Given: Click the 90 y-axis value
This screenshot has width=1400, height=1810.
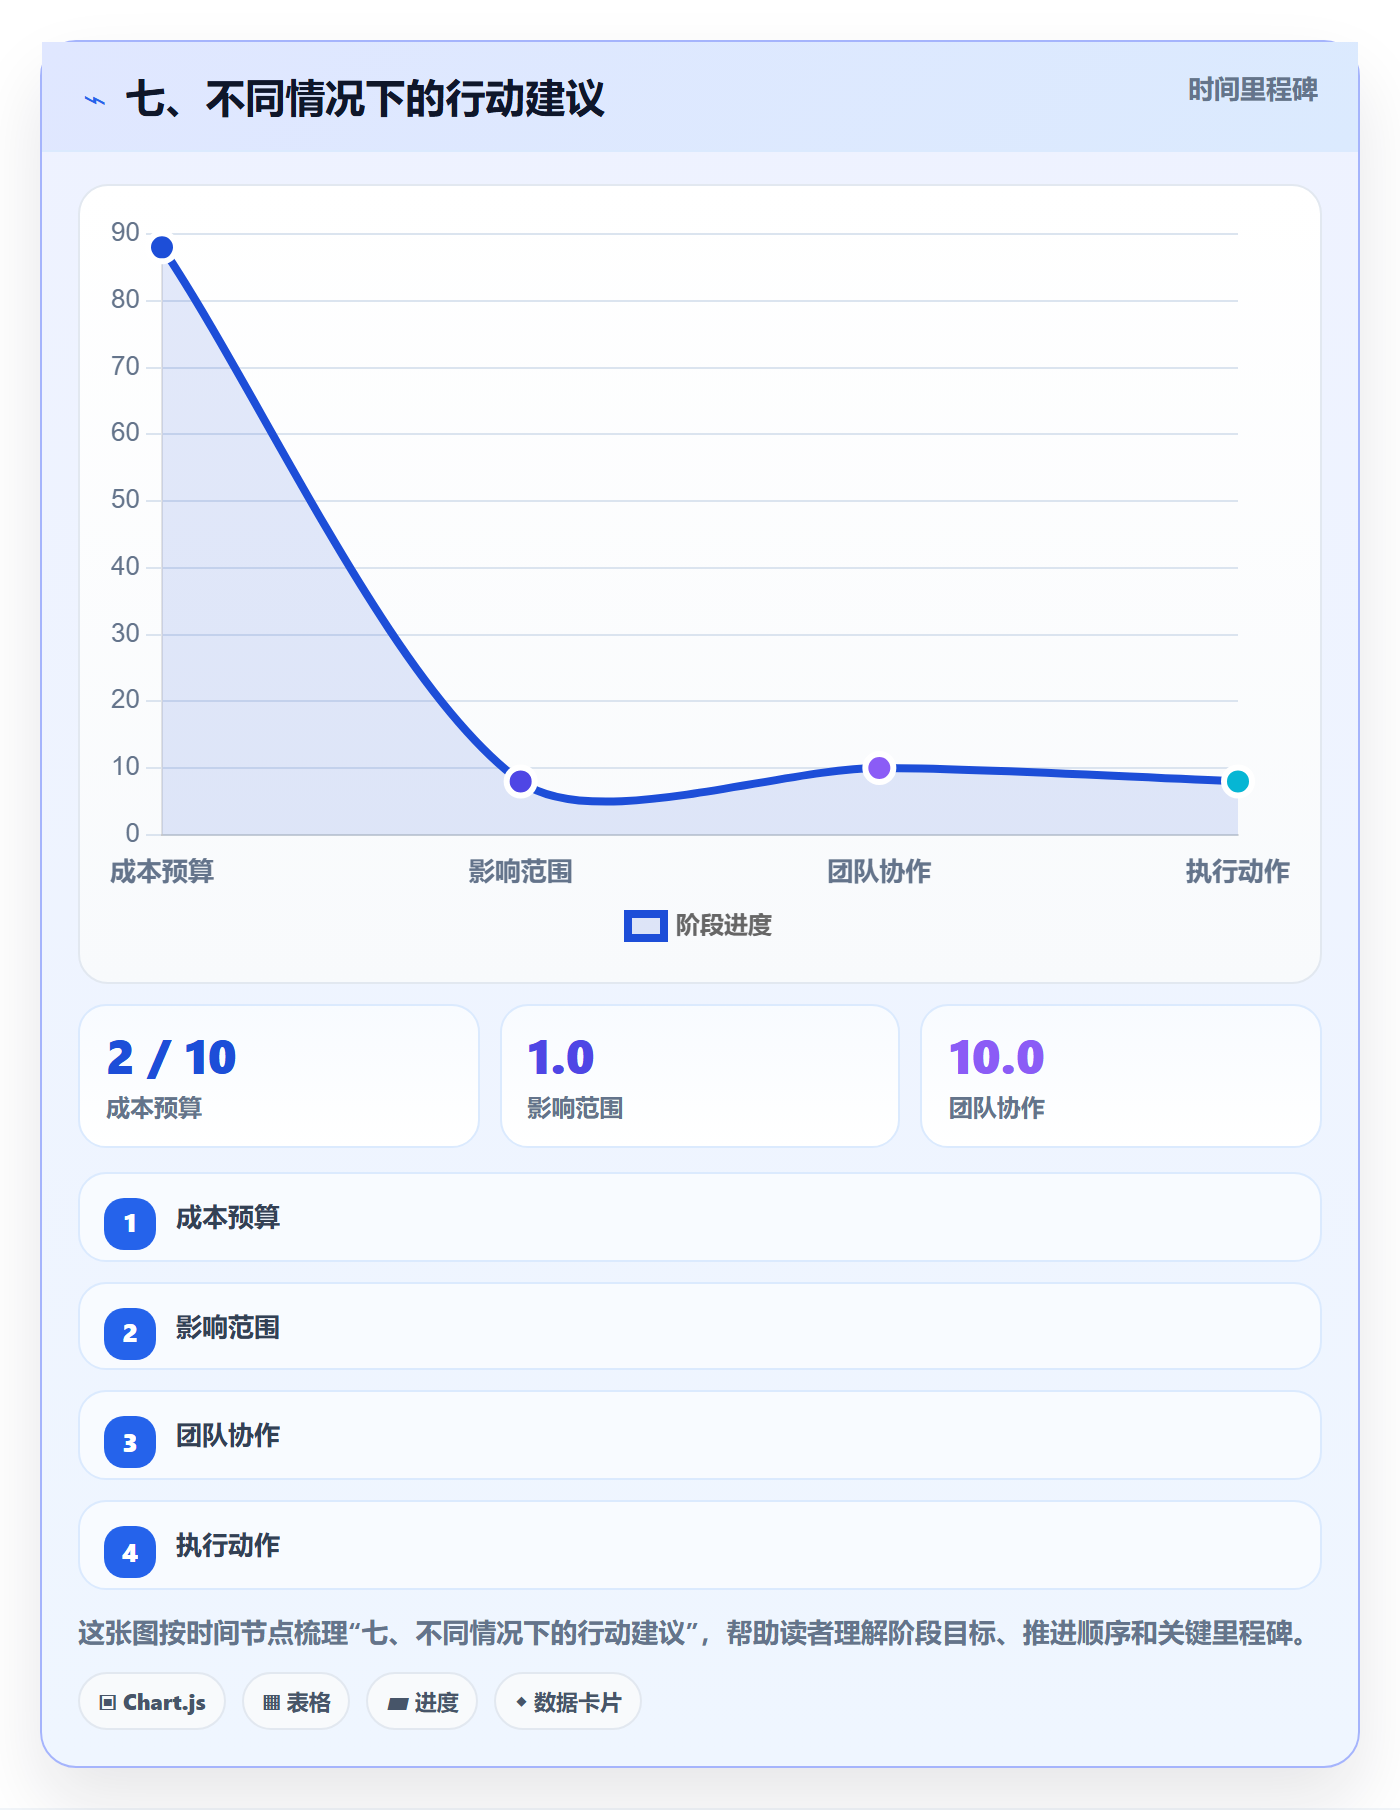Looking at the screenshot, I should (125, 233).
